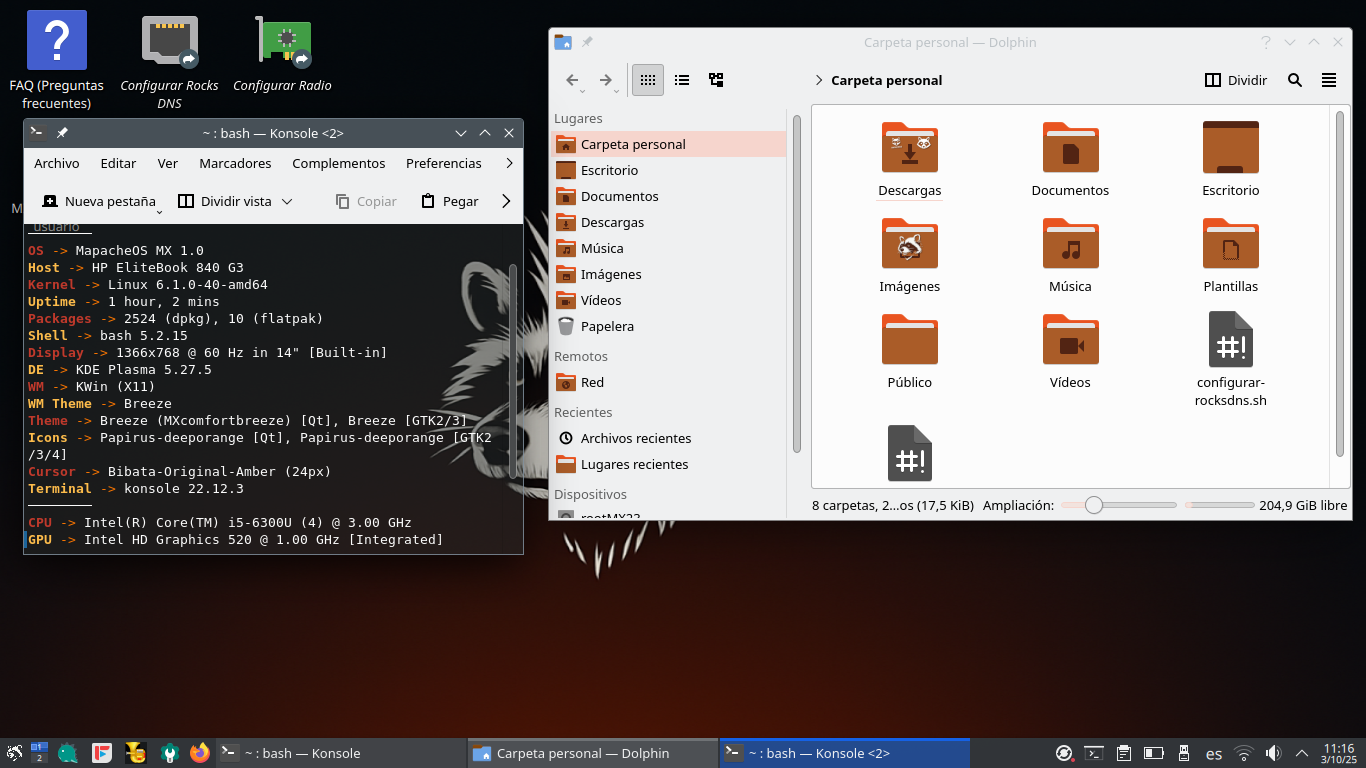Click Nueva pestaña in Konsole toolbar
The height and width of the screenshot is (768, 1366).
[x=98, y=201]
